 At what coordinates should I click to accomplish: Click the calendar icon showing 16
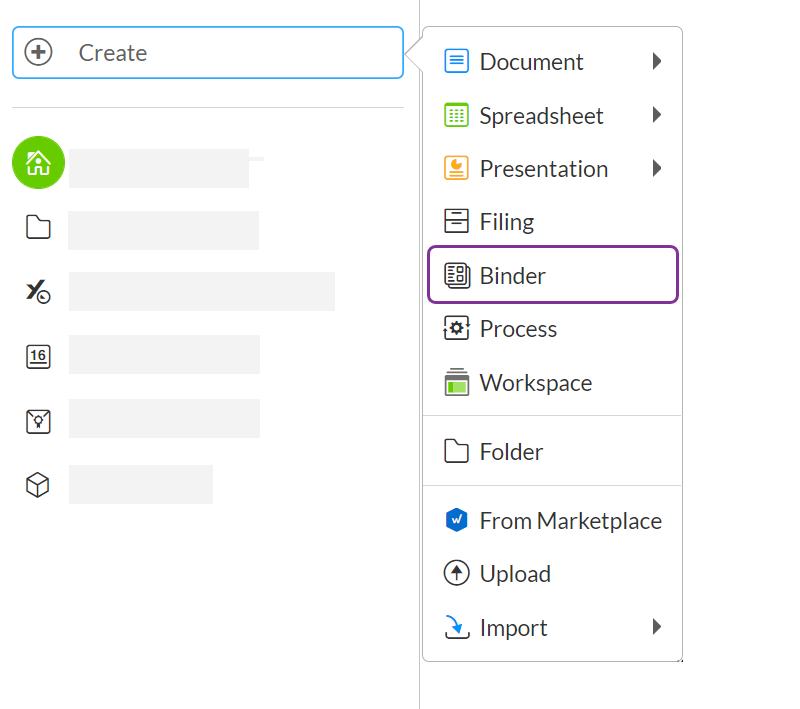pyautogui.click(x=37, y=356)
